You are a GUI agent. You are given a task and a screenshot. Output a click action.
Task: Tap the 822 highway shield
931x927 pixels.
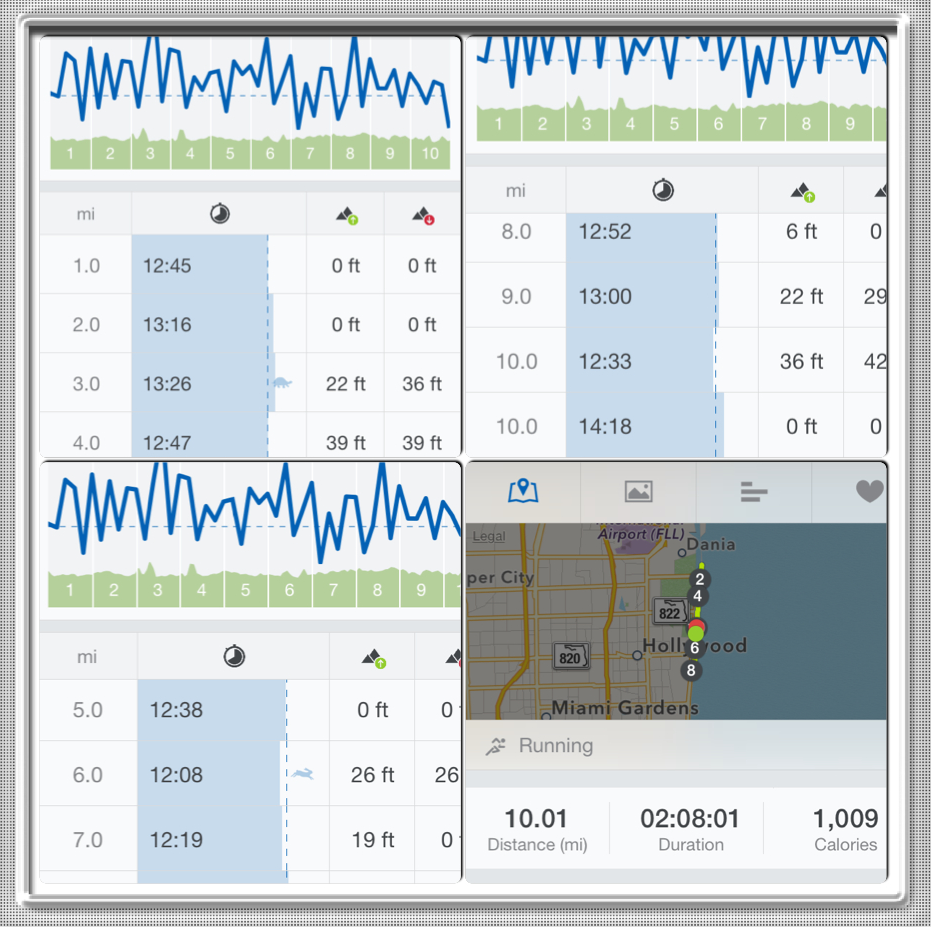click(669, 612)
